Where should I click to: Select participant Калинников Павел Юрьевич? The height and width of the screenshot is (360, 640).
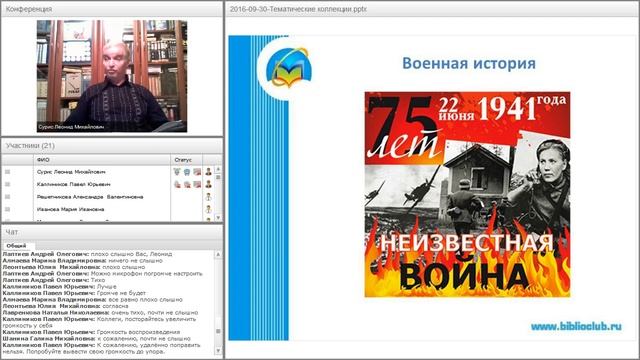click(x=73, y=184)
